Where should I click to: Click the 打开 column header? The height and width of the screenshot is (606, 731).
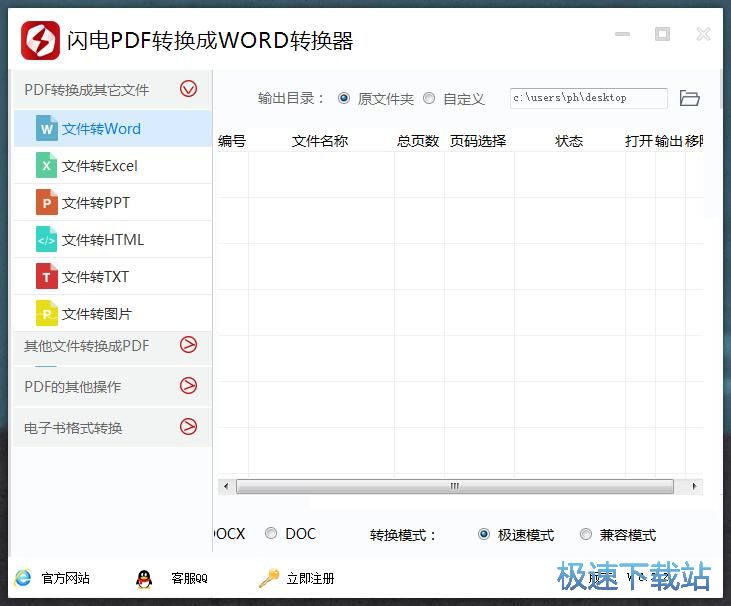click(x=639, y=141)
